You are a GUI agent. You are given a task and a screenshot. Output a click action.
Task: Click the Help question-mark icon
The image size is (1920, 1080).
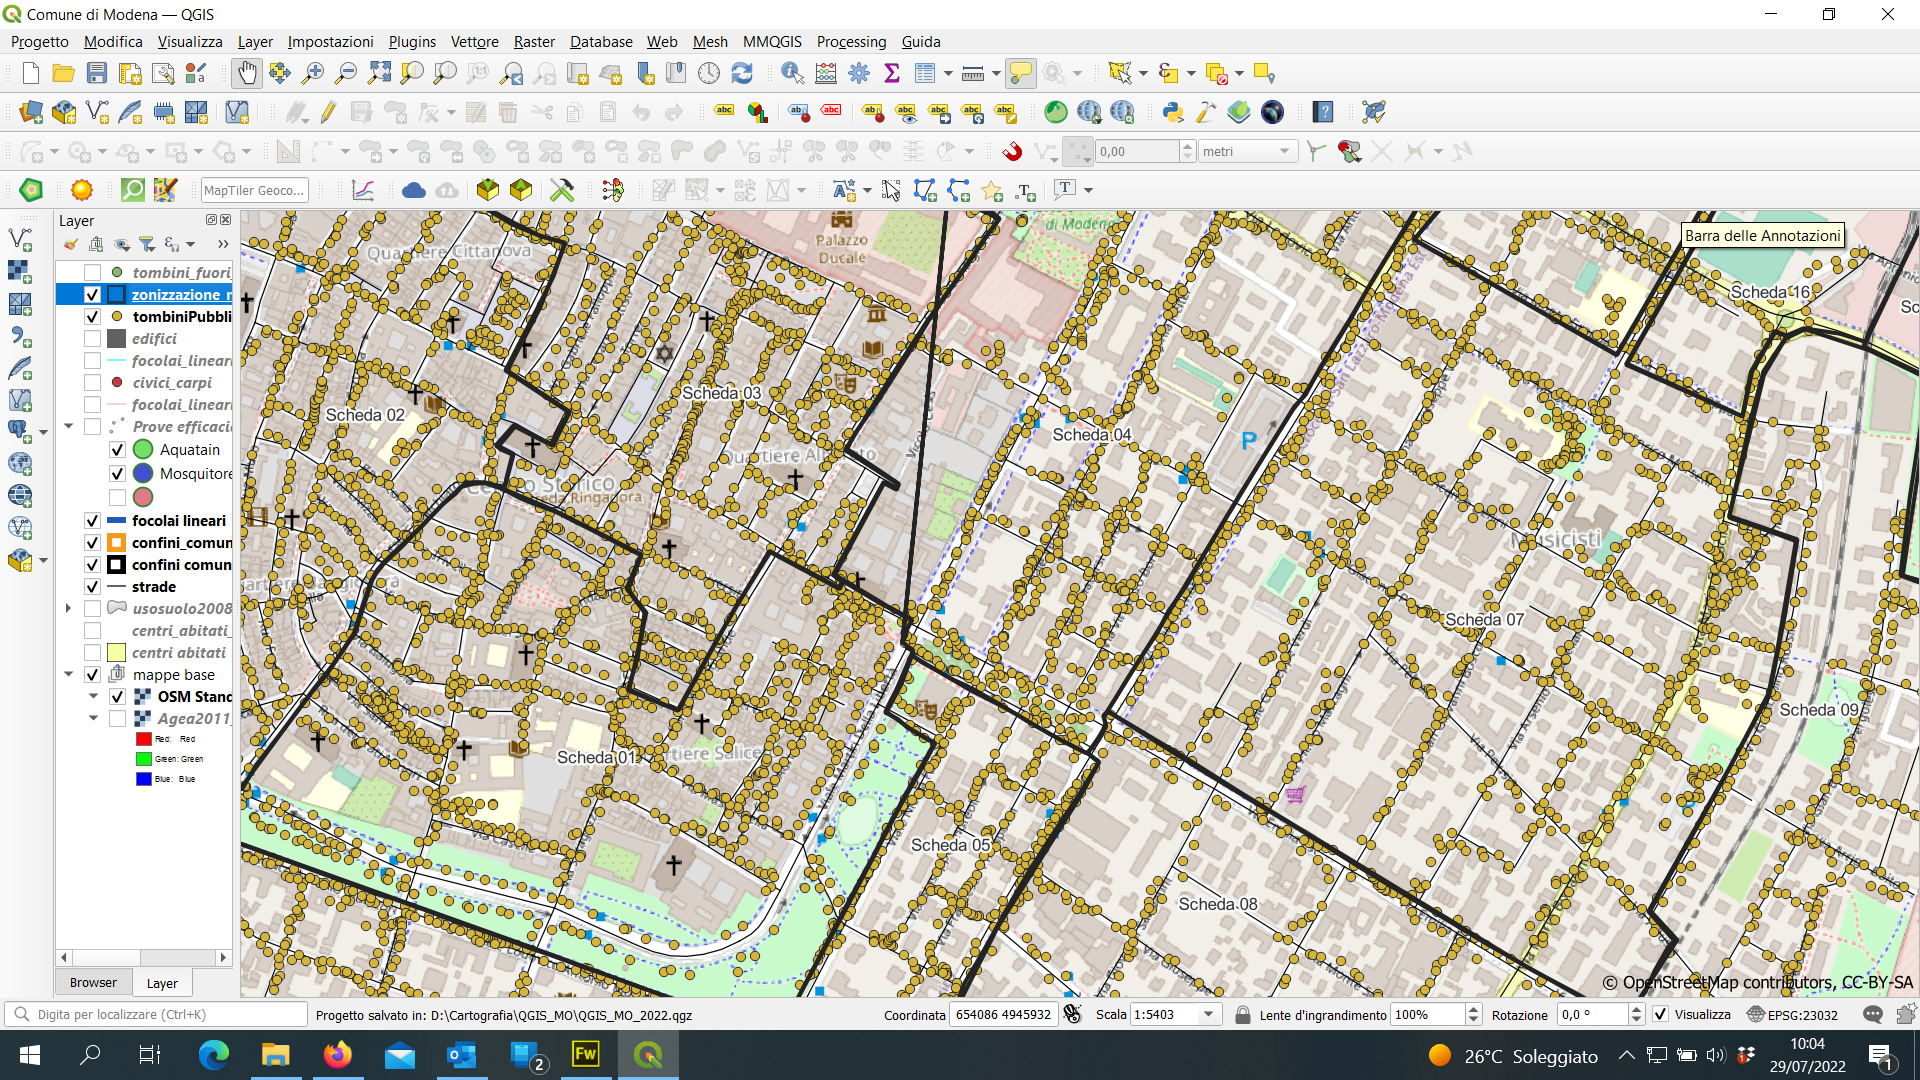1323,112
